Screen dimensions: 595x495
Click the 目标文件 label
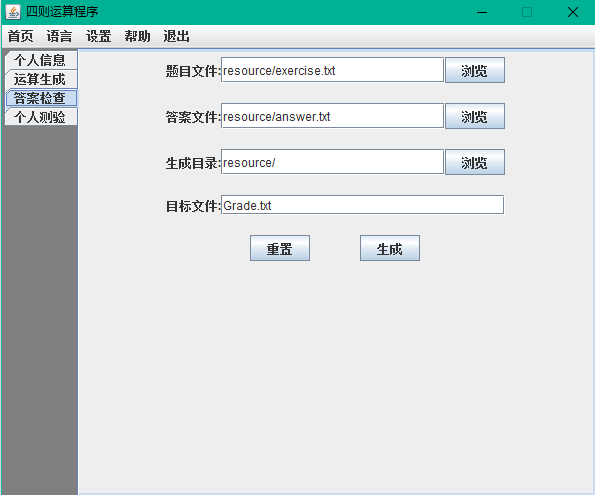[193, 206]
